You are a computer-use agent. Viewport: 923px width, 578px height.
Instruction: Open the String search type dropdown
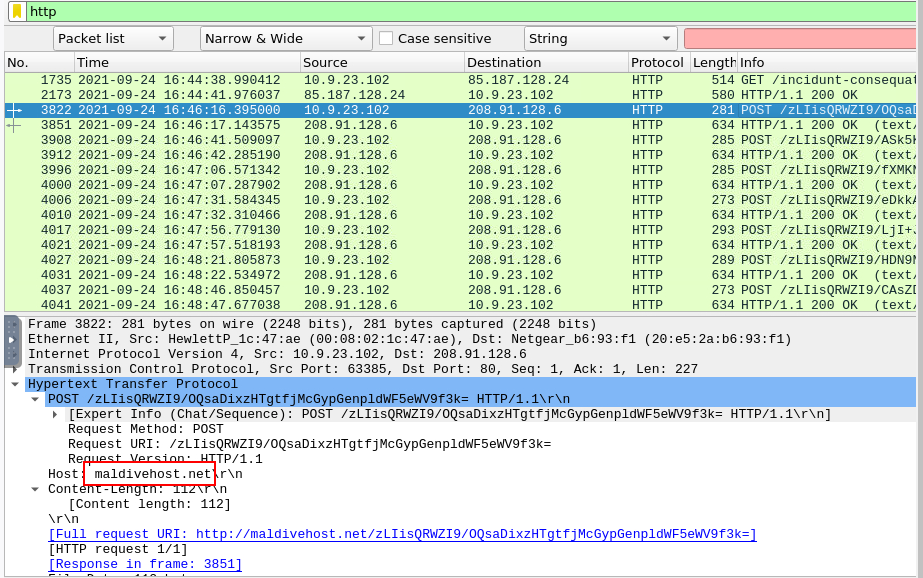point(600,39)
